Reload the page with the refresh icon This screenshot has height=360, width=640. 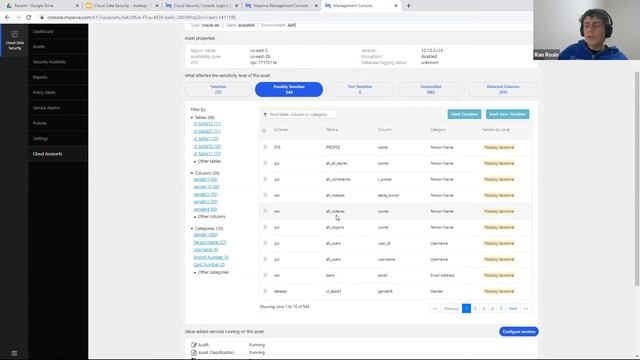pyautogui.click(x=29, y=17)
